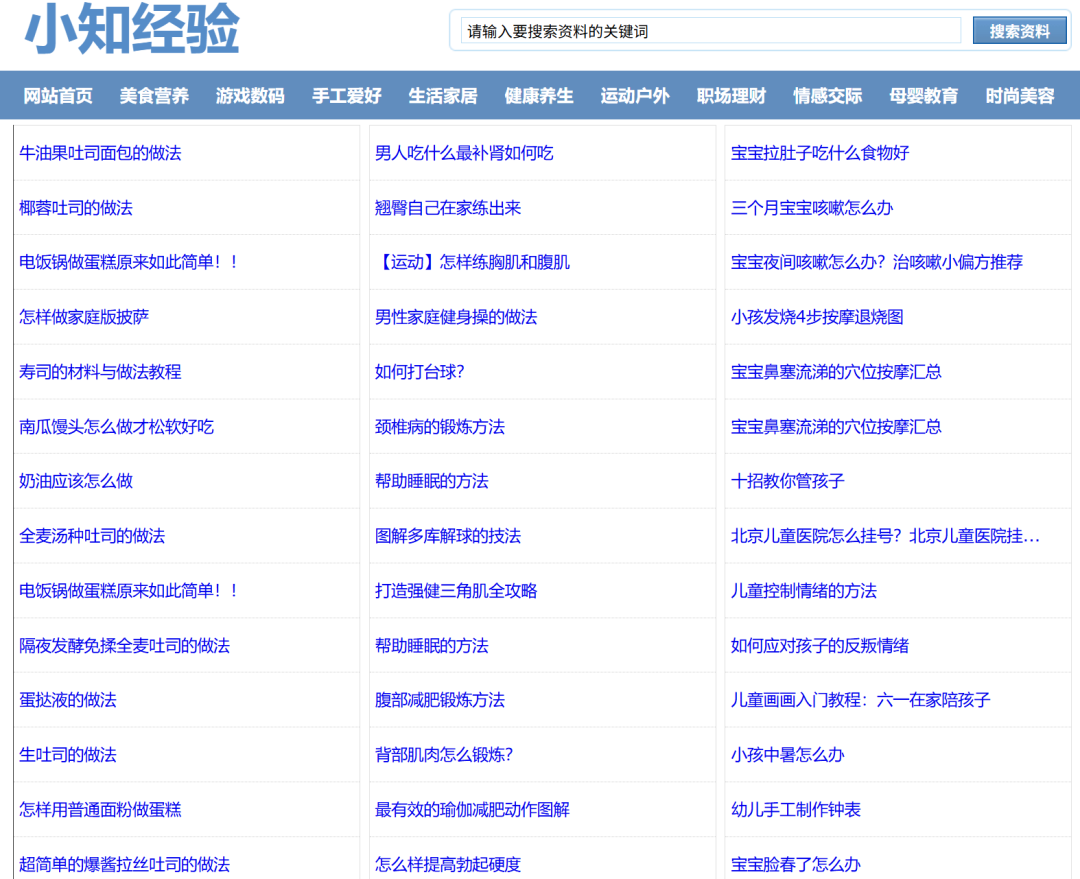Navigate to the 运动户外 category

pyautogui.click(x=635, y=96)
